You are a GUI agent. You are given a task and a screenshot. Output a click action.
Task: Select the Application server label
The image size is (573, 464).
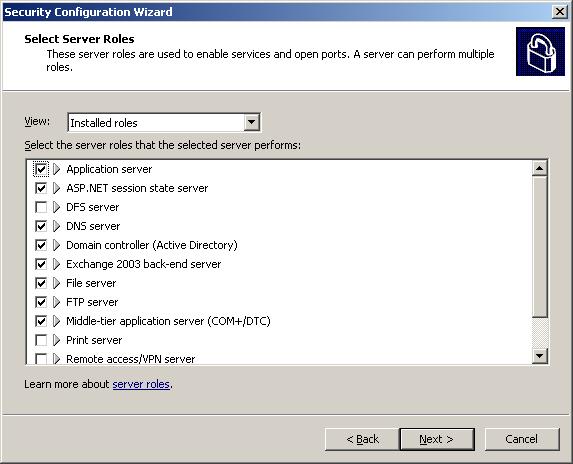(x=109, y=169)
